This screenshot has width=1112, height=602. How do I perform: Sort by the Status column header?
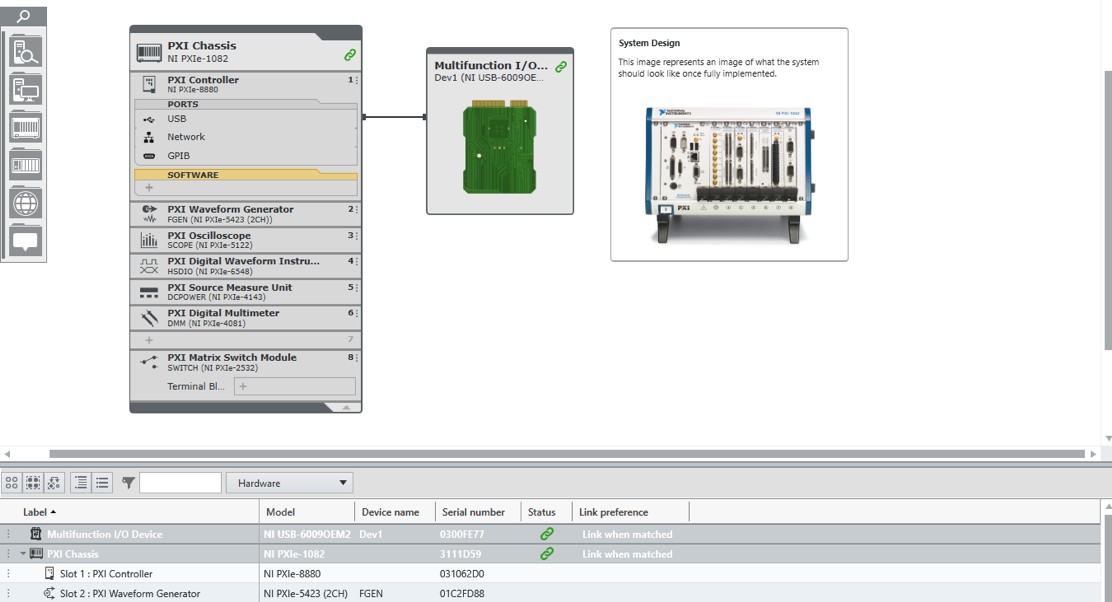coord(547,512)
